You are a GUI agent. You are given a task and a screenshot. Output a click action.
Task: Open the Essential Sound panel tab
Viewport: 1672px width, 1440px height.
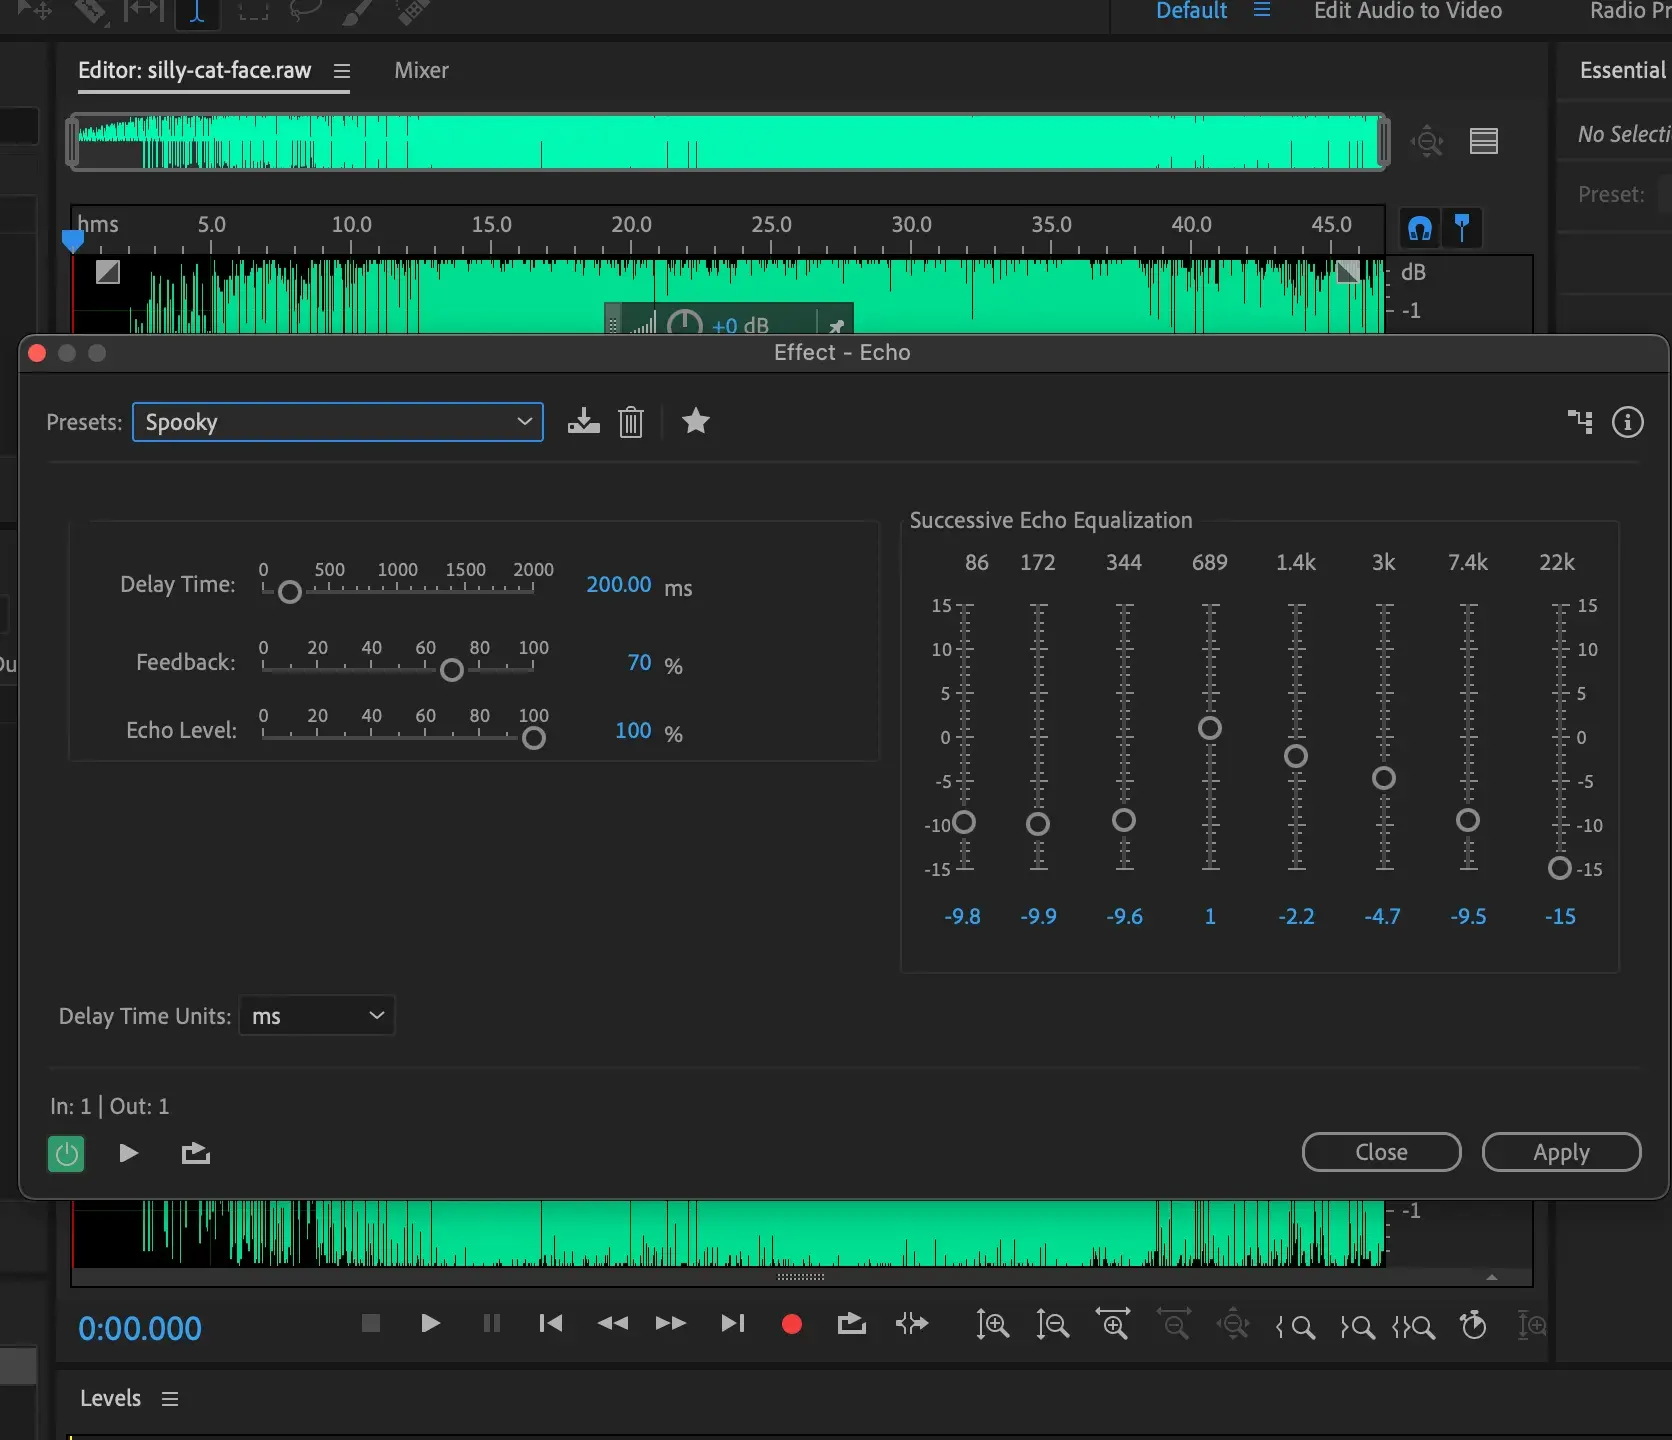(x=1624, y=71)
